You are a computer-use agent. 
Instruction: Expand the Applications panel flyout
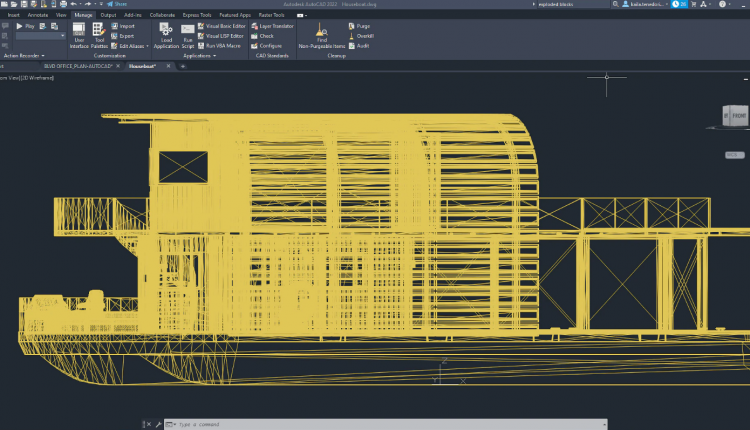(214, 56)
